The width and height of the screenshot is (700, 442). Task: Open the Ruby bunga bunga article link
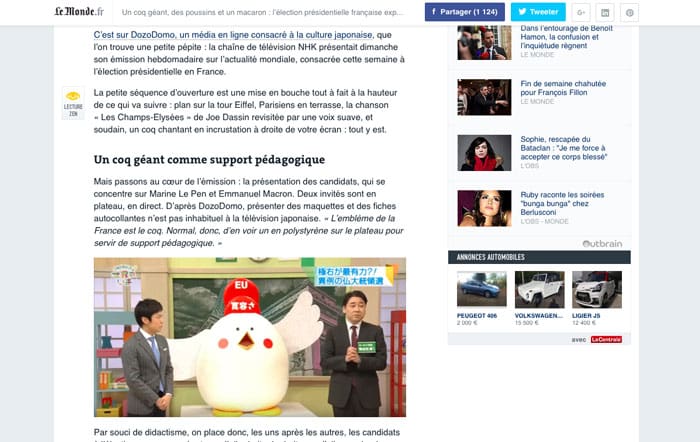pos(562,203)
